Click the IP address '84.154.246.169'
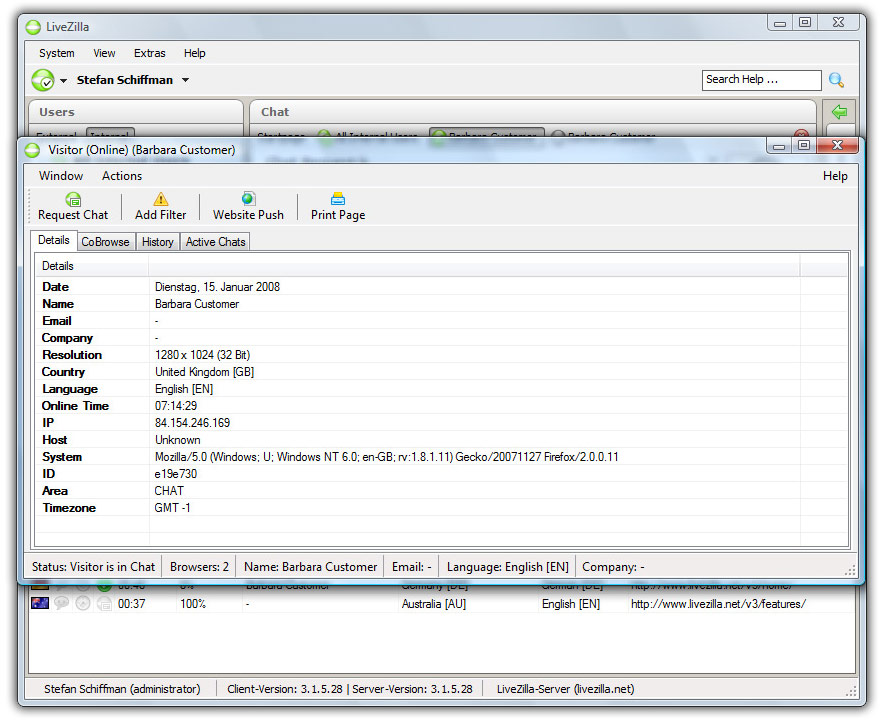Image resolution: width=883 pixels, height=720 pixels. pyautogui.click(x=193, y=422)
